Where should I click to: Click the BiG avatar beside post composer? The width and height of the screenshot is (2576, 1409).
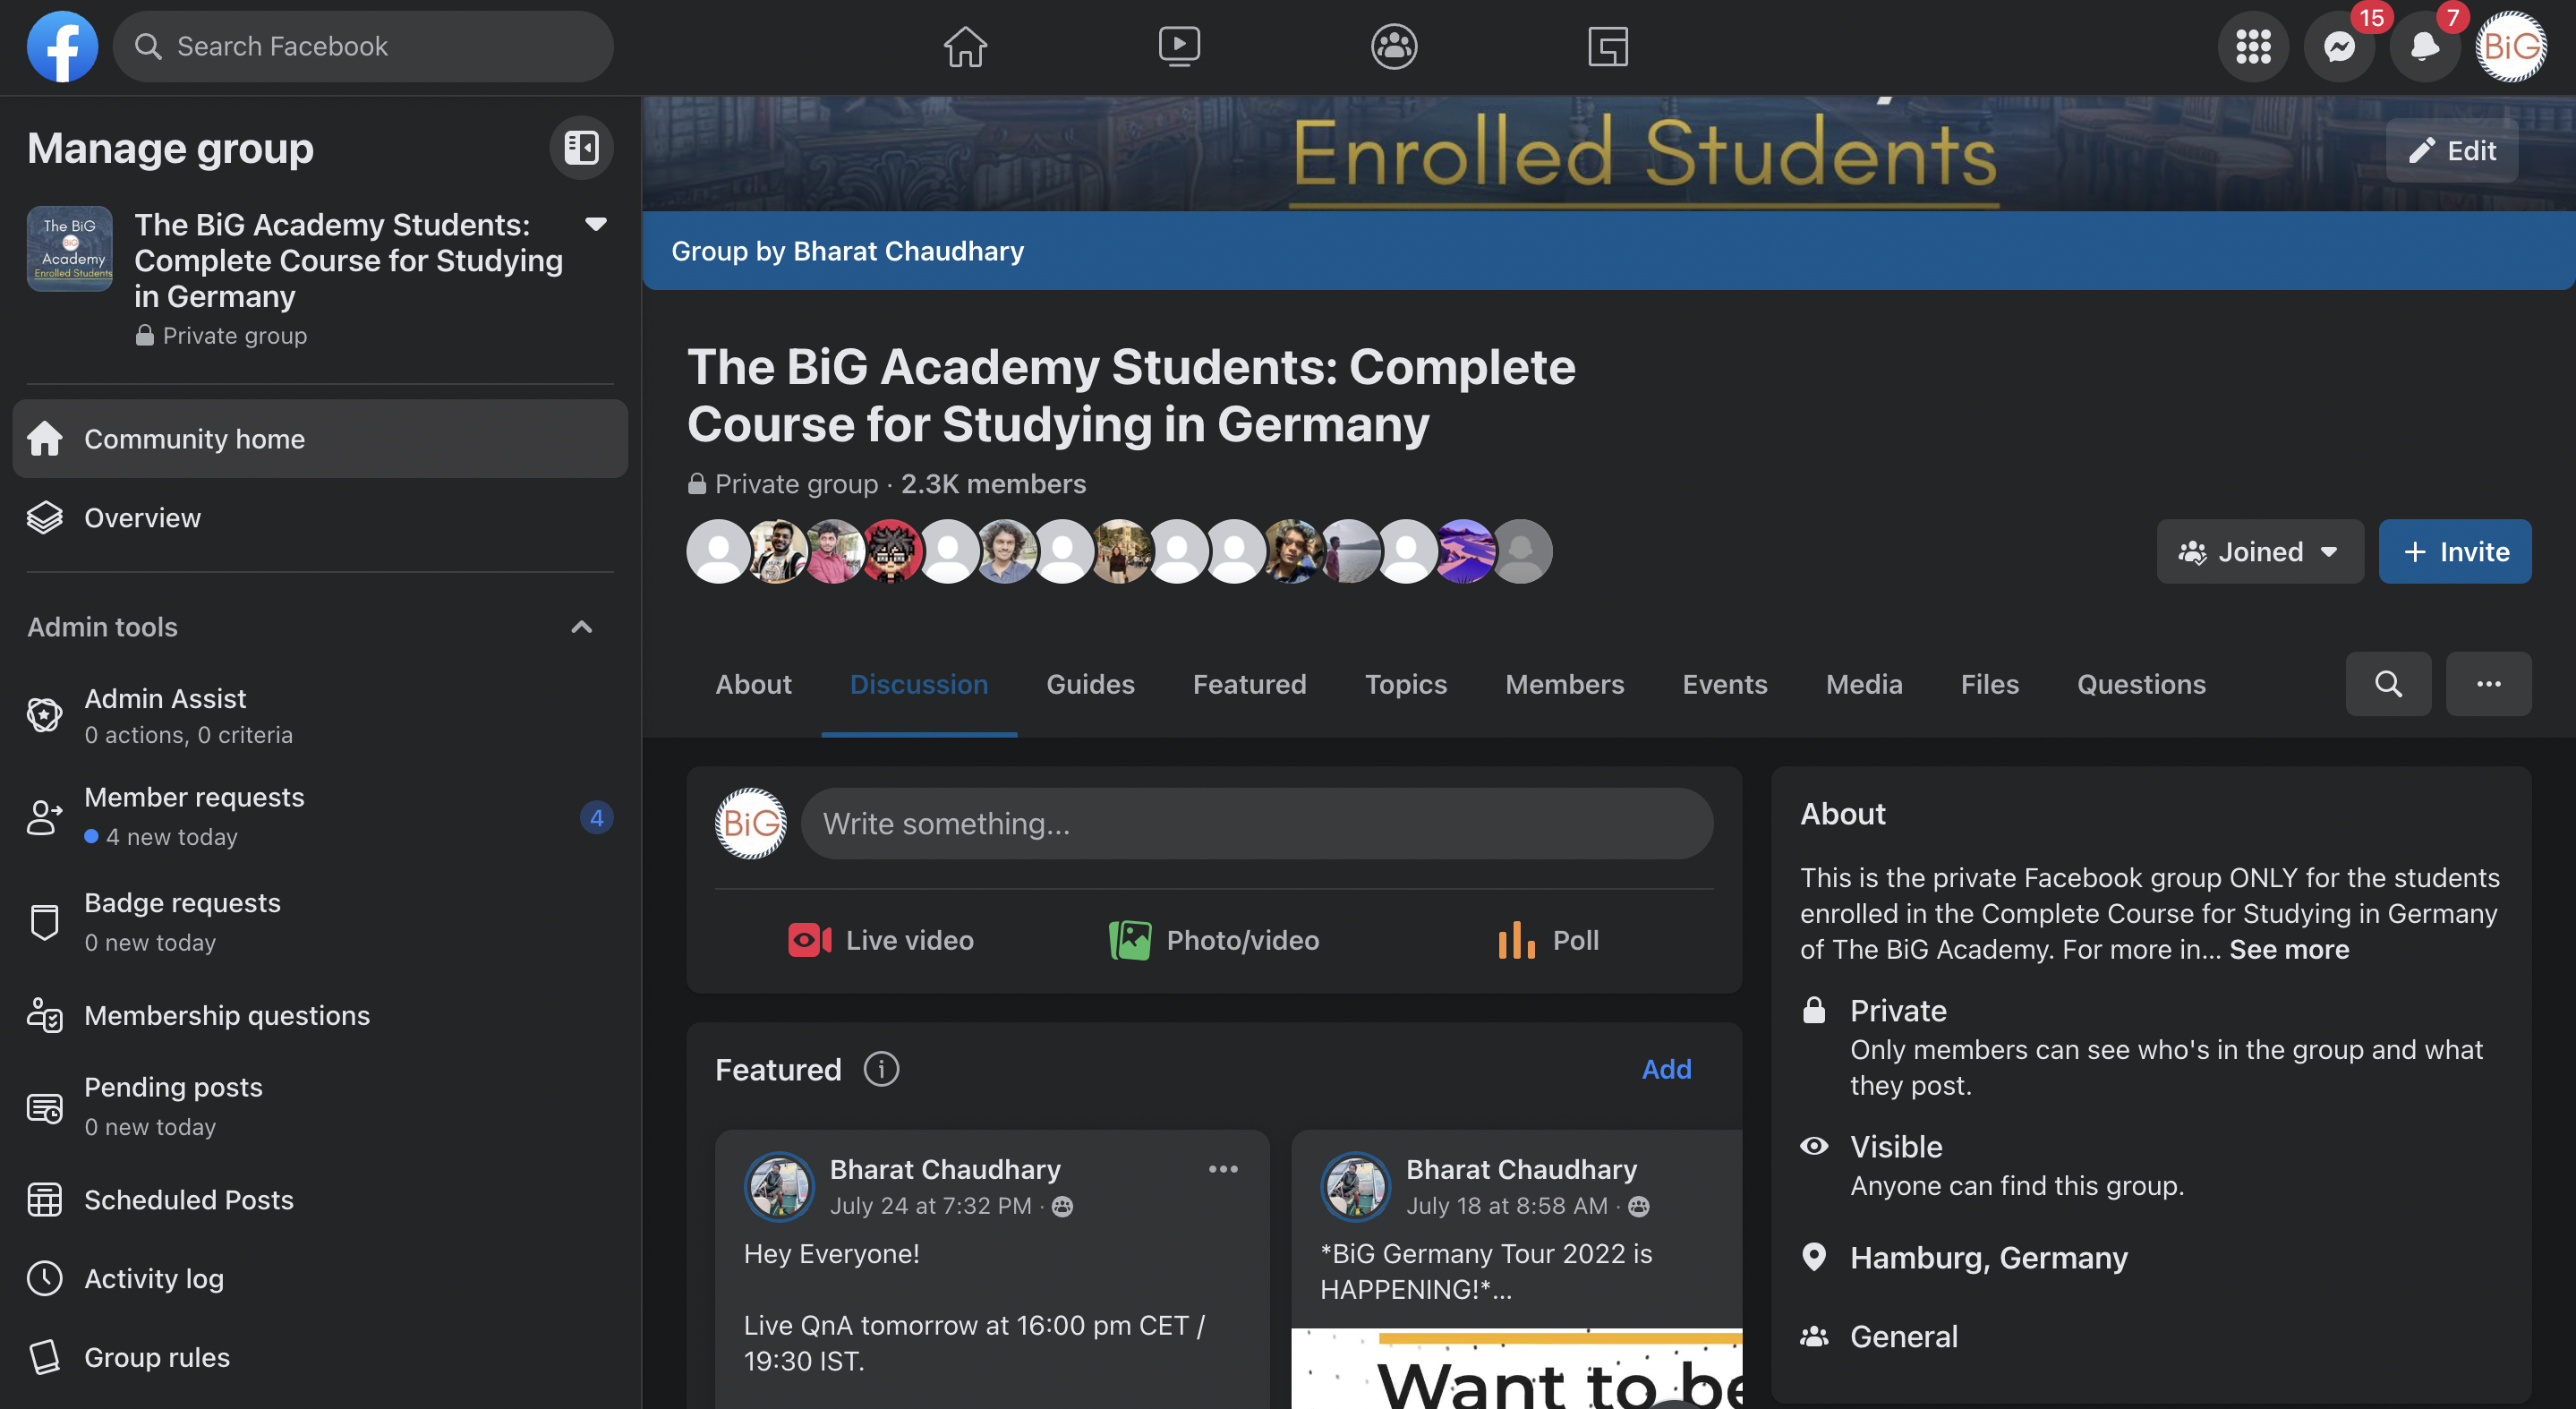click(750, 823)
